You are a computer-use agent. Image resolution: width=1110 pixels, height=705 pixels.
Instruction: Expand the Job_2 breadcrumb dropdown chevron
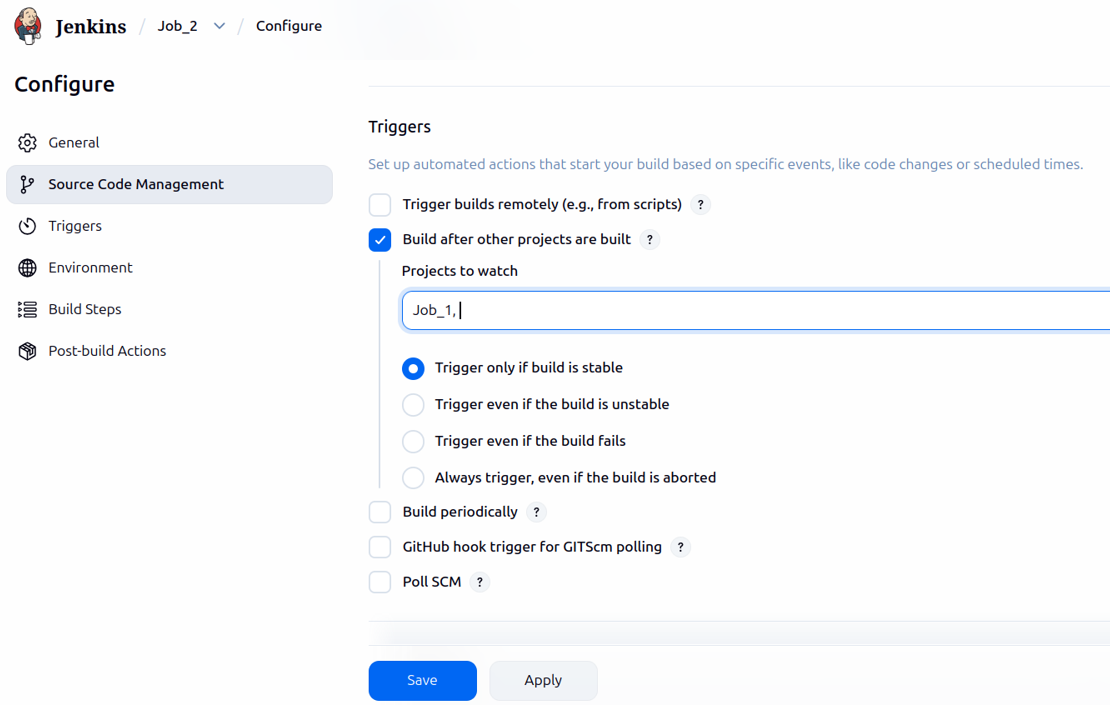pyautogui.click(x=219, y=26)
